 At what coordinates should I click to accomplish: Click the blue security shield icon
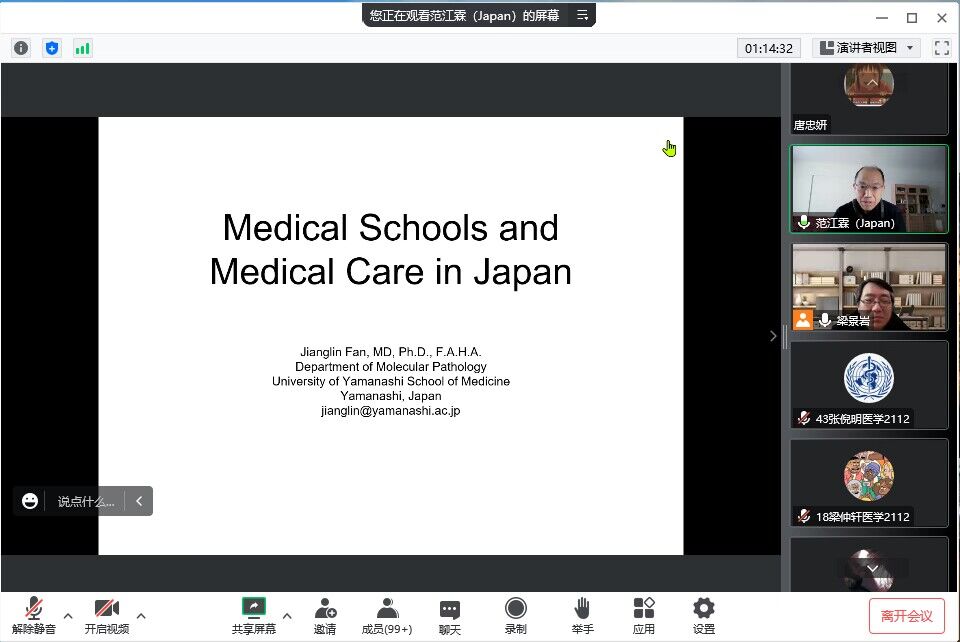coord(52,48)
